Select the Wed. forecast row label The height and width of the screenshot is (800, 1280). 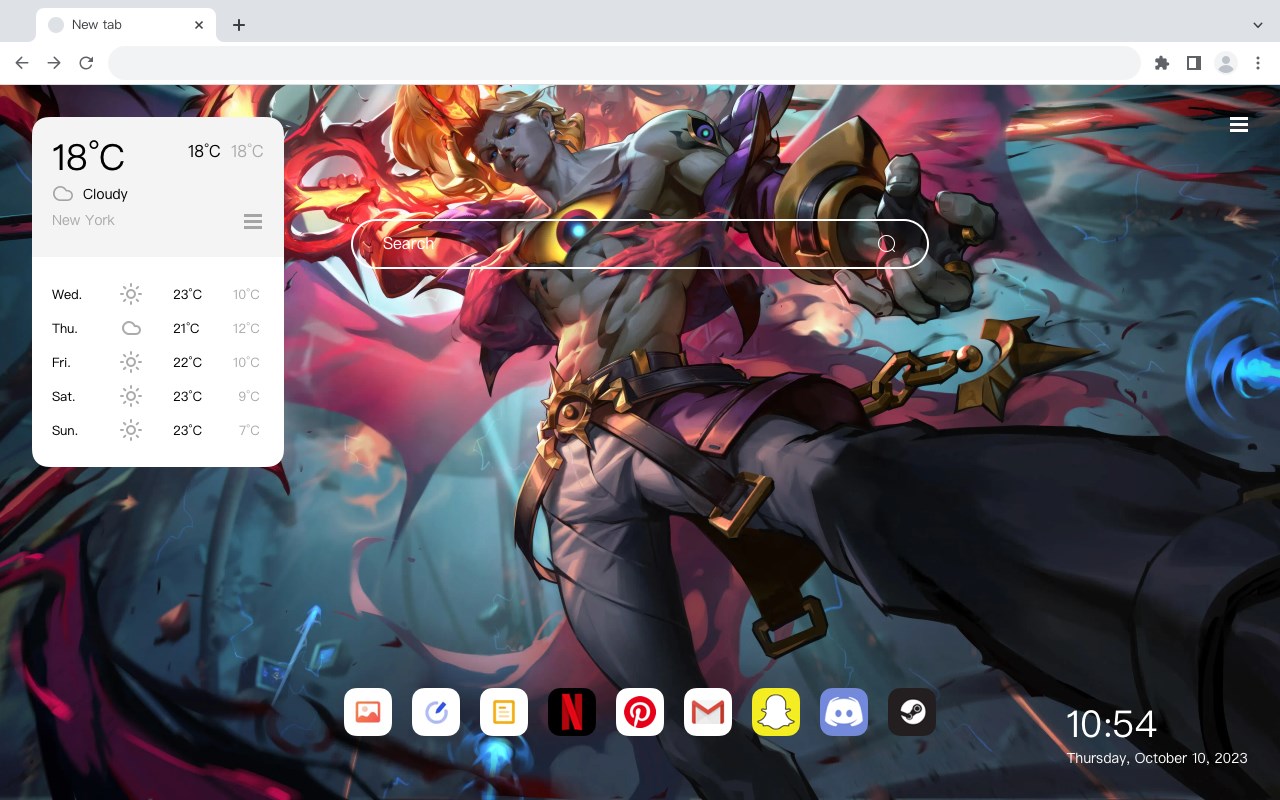pos(67,294)
